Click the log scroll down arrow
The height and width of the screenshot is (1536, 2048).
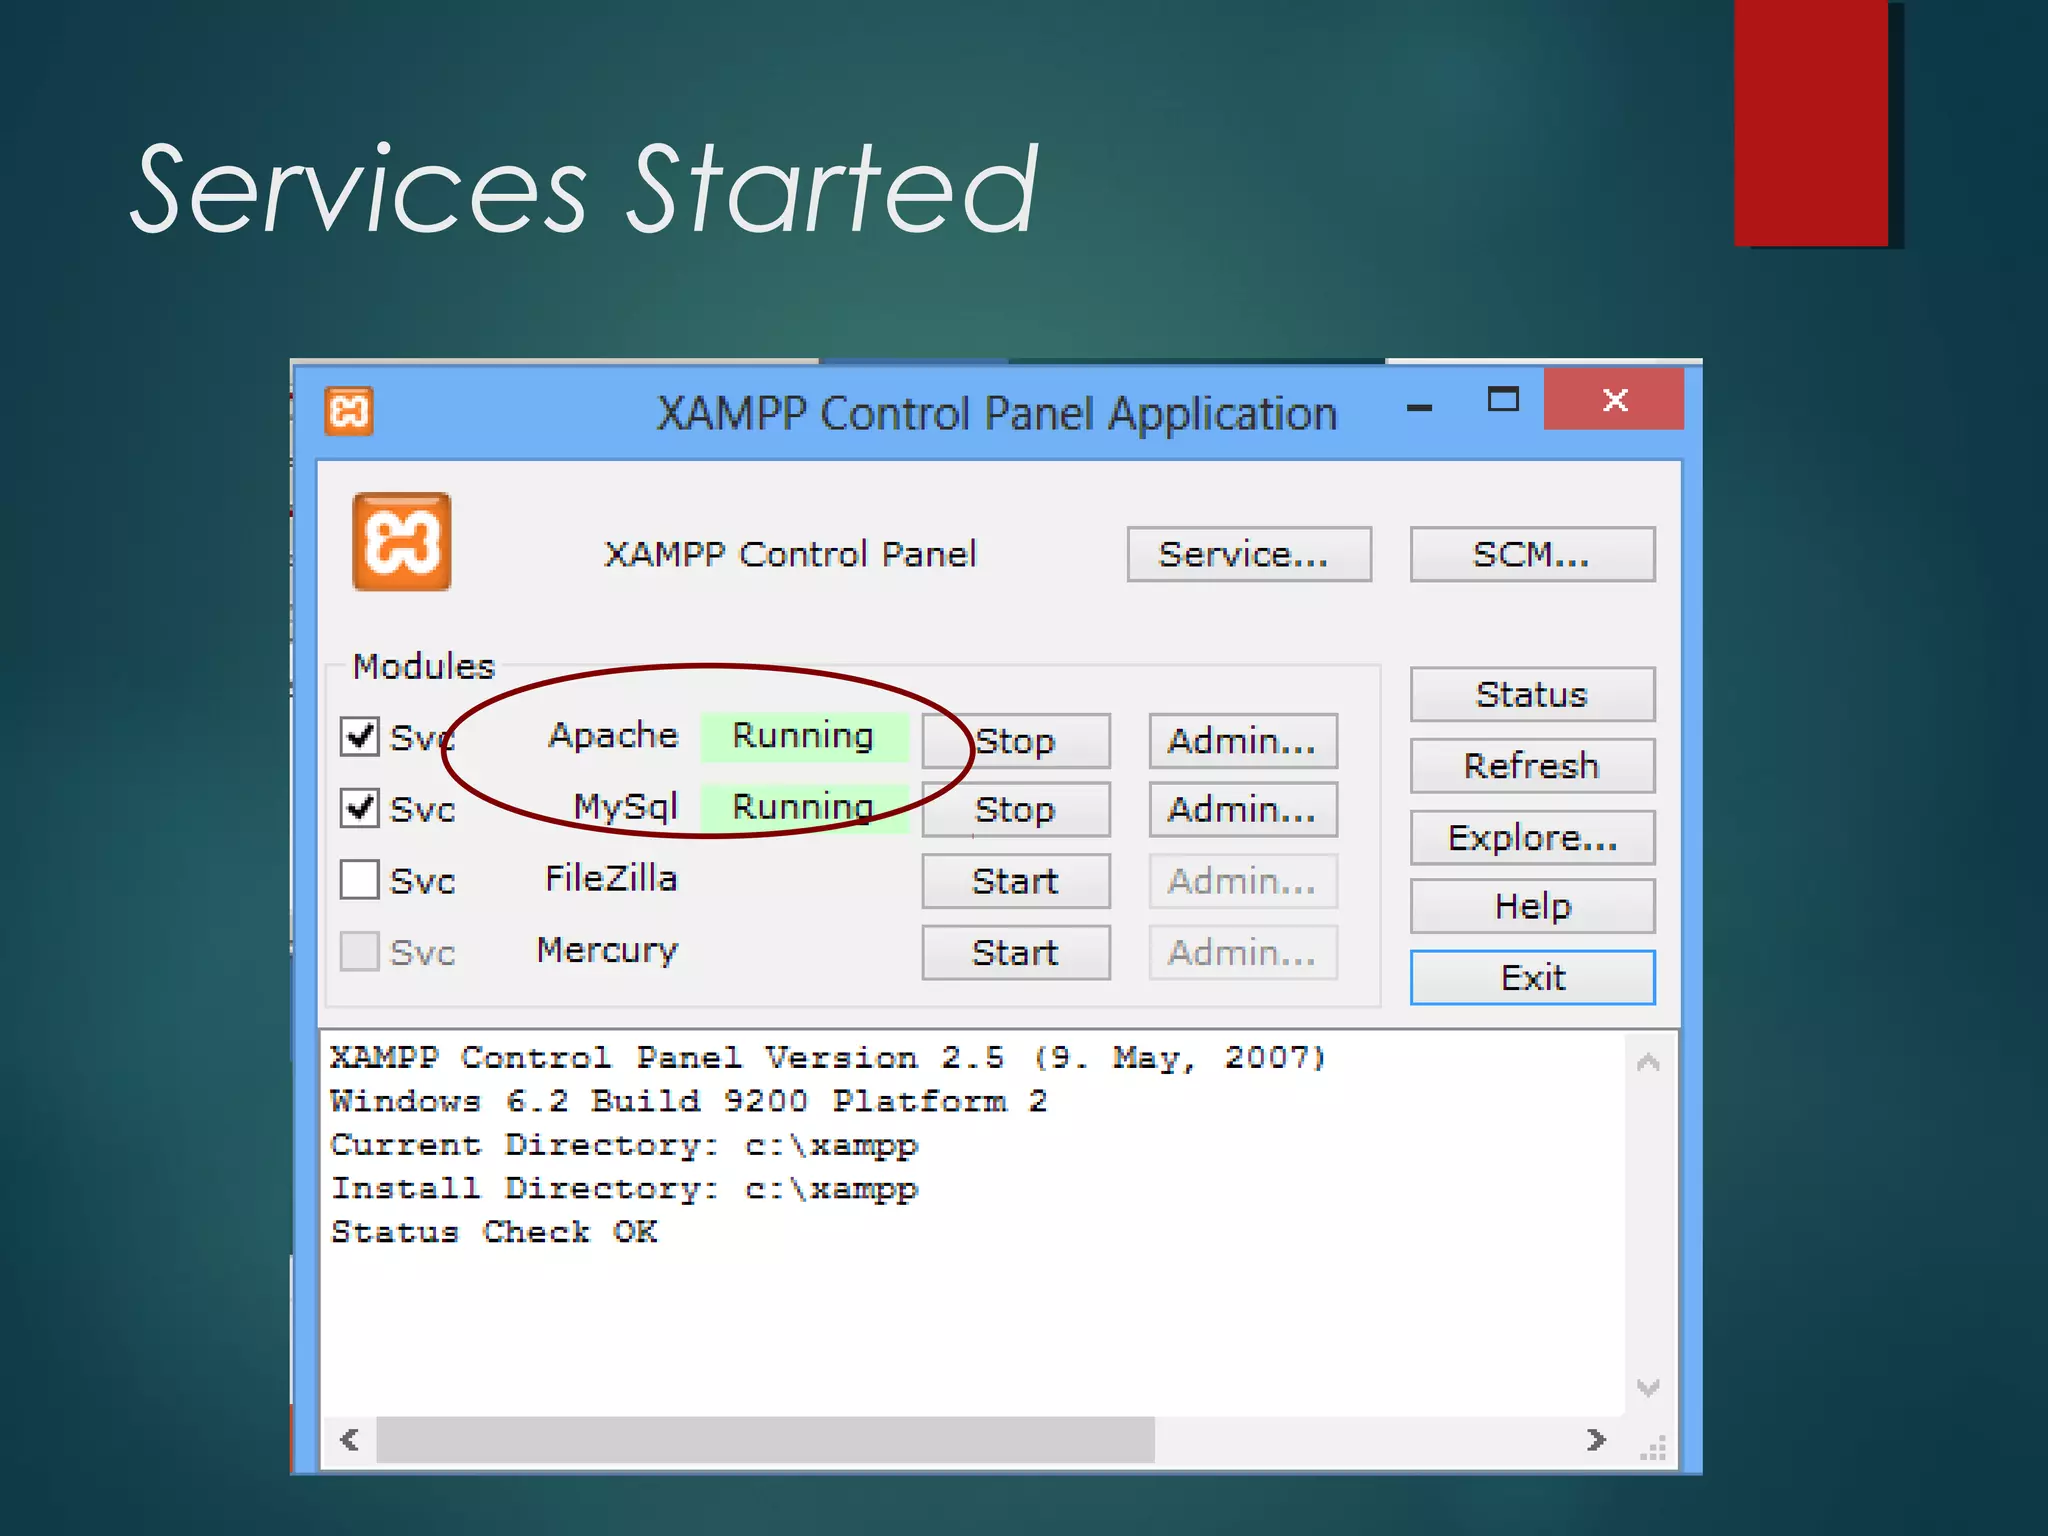[1648, 1387]
